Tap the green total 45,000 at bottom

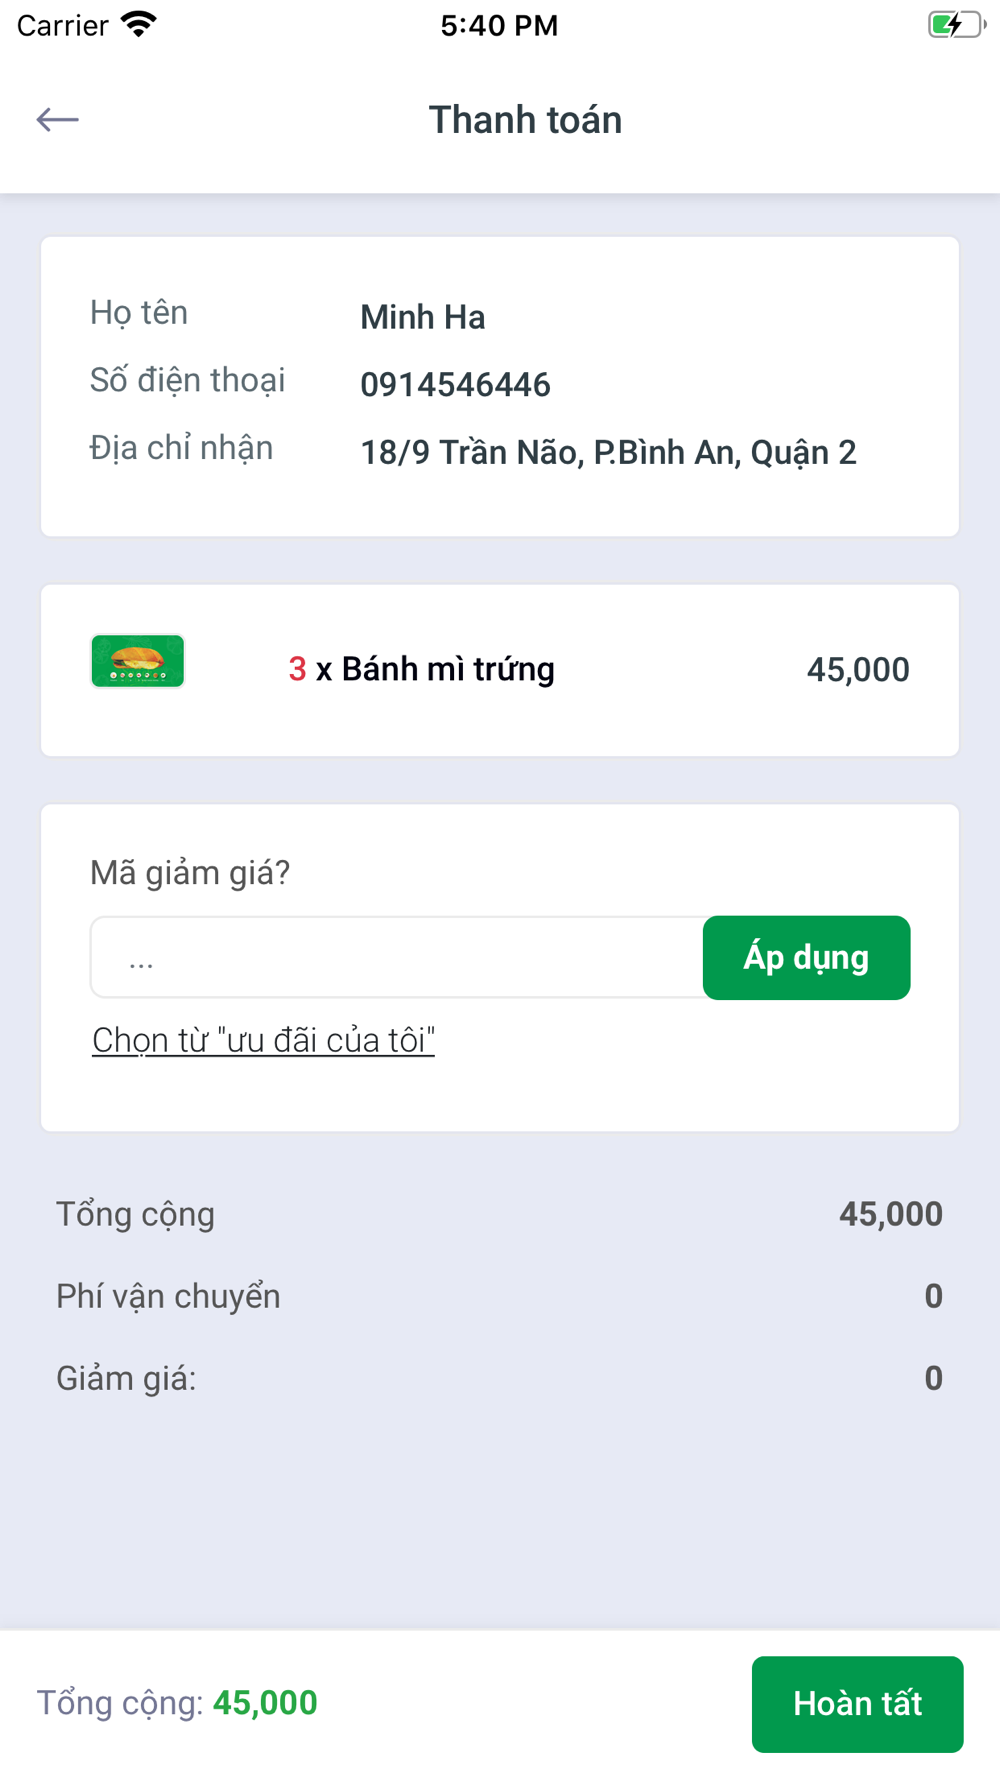265,1703
